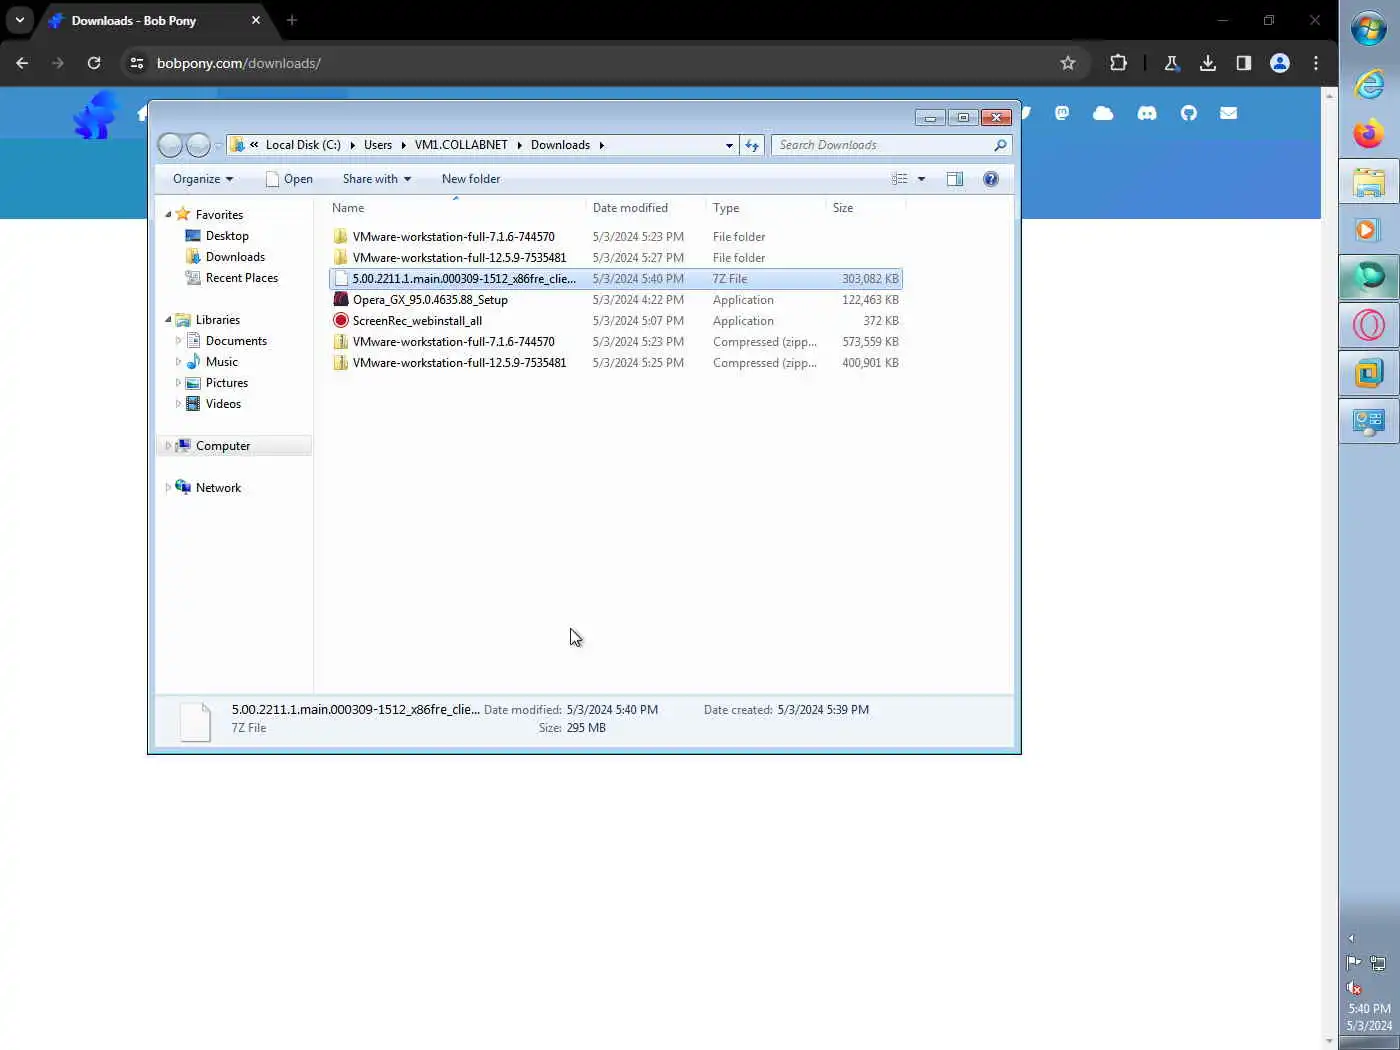Click Local Disk (C:) in the breadcrumb
The height and width of the screenshot is (1050, 1400).
coord(303,145)
